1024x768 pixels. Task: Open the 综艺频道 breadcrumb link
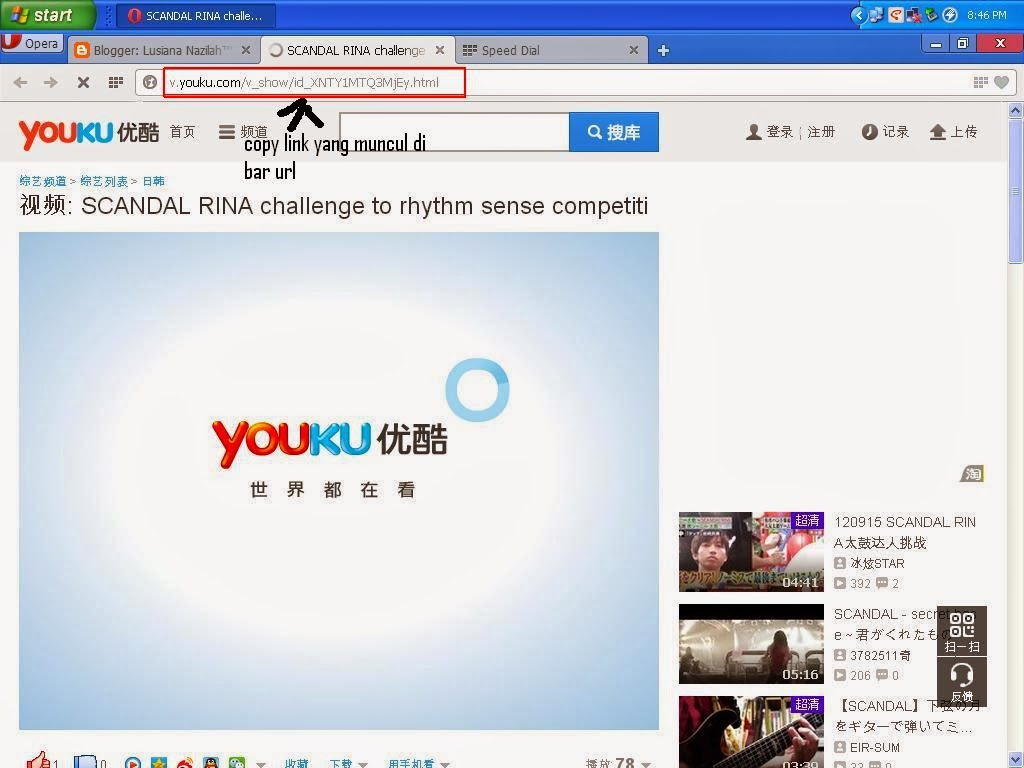point(43,181)
